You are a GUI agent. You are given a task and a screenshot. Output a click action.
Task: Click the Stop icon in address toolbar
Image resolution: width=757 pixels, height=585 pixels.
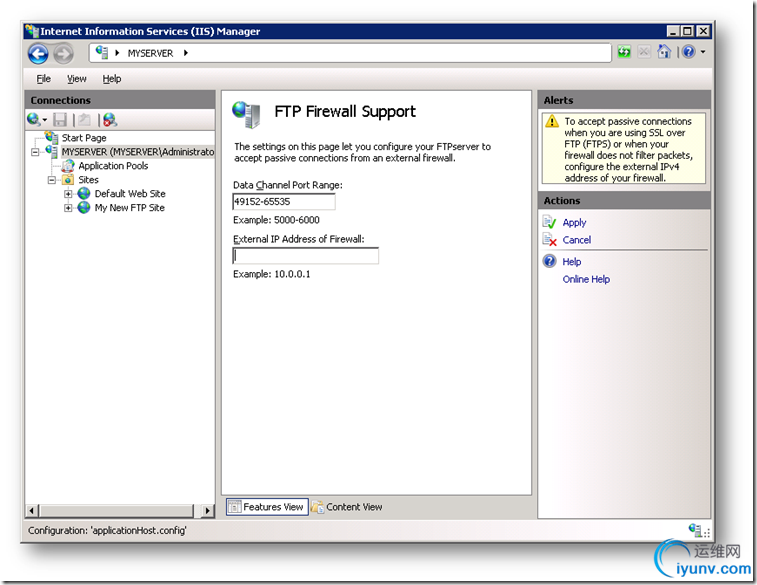click(x=644, y=52)
